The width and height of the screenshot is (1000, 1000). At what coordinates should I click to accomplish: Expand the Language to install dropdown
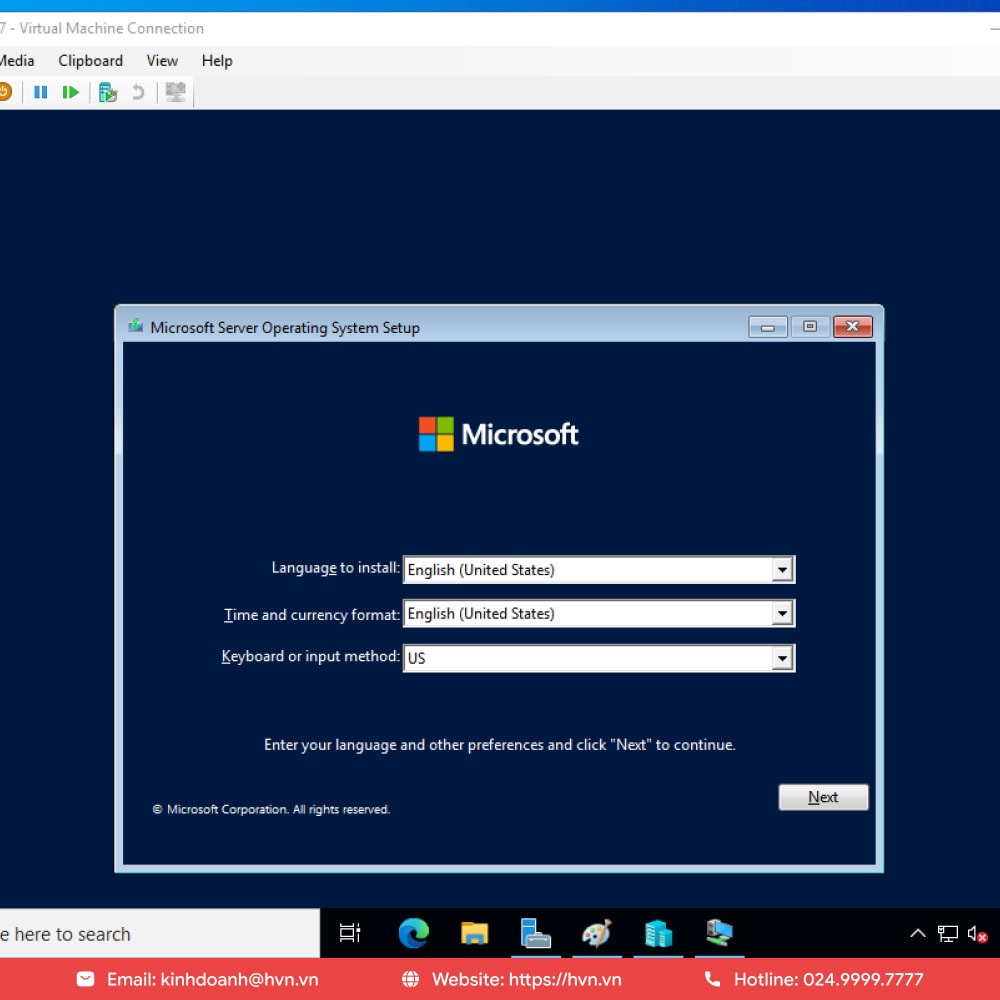pyautogui.click(x=782, y=570)
